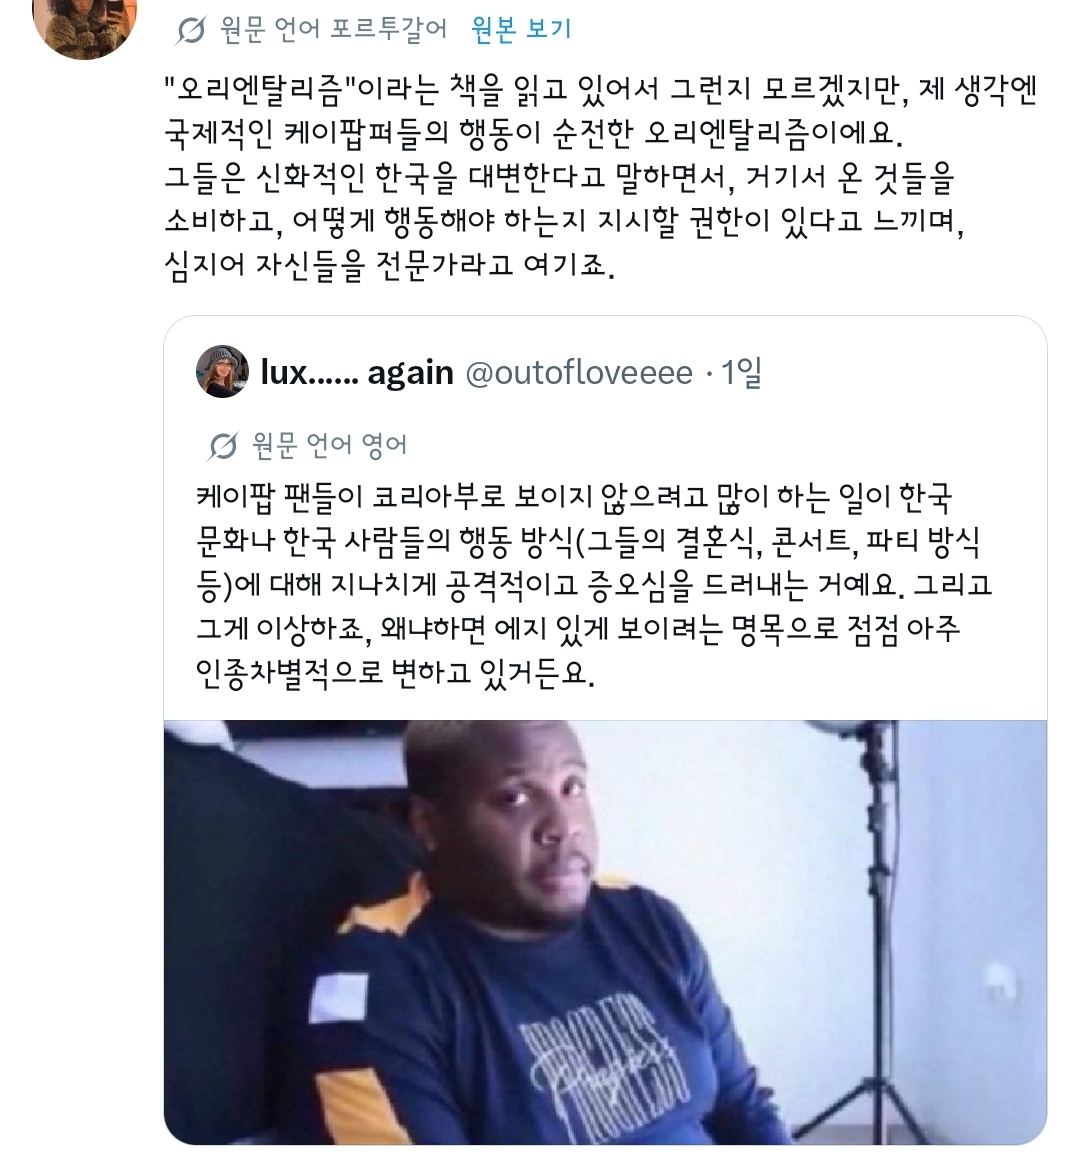Open the lux...... again display name

[x=357, y=372]
